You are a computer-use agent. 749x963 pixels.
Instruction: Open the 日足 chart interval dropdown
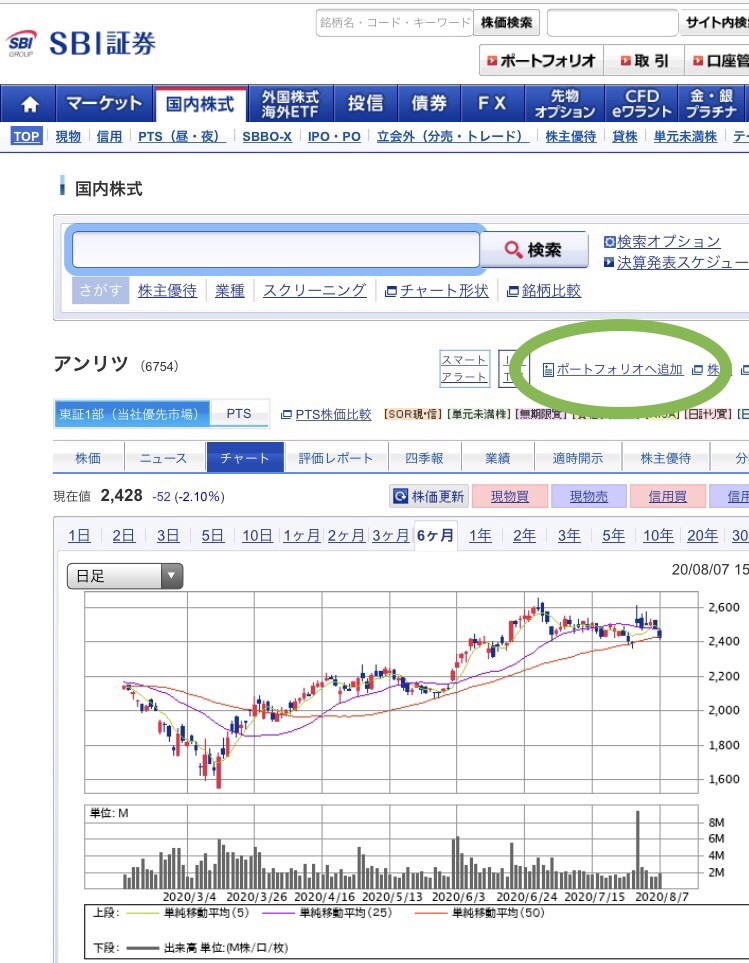coord(125,576)
